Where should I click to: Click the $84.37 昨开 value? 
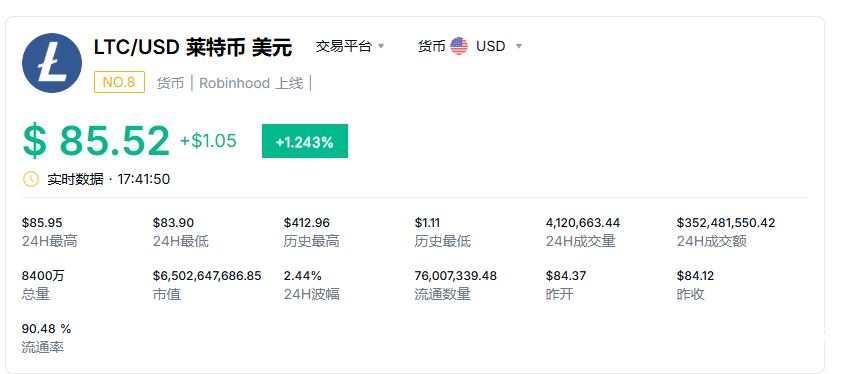click(566, 276)
